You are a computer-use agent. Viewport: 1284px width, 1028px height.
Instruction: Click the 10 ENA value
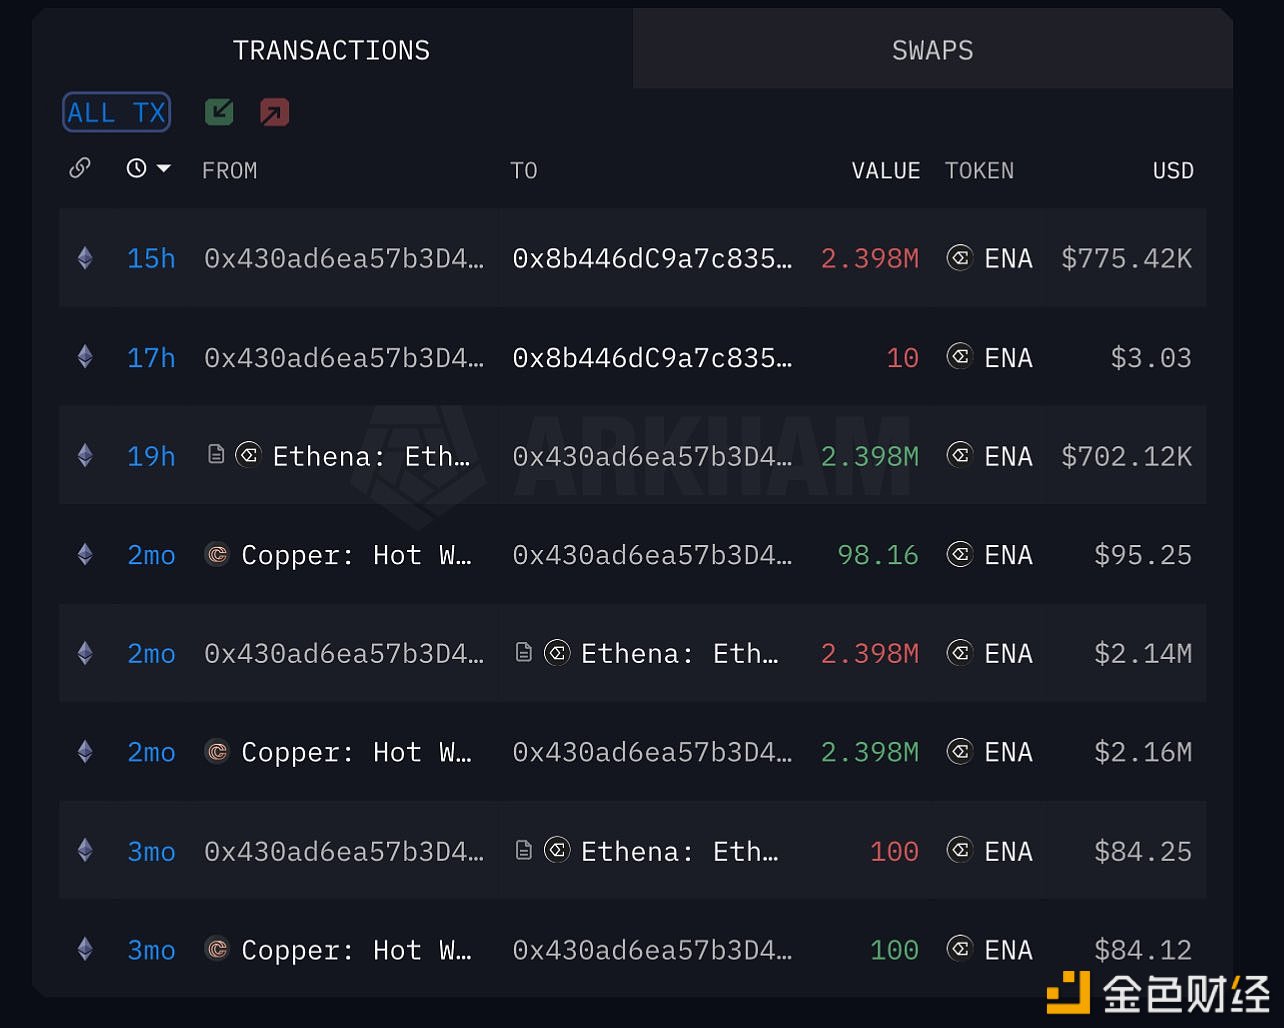point(902,357)
